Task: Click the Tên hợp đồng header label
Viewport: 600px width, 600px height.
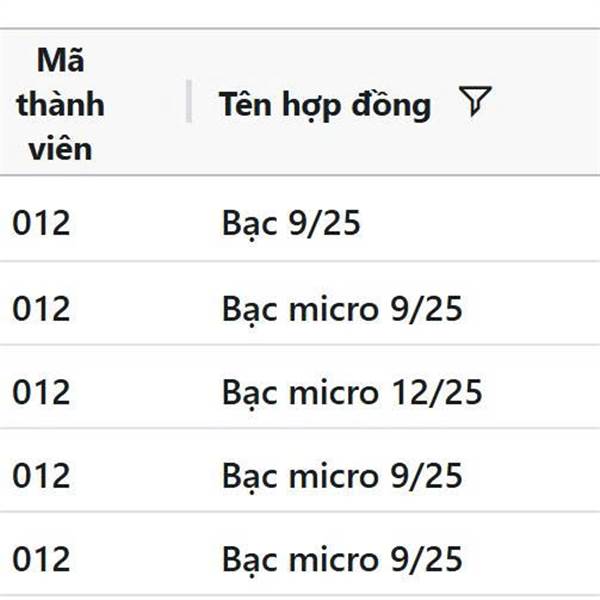Action: pos(325,104)
